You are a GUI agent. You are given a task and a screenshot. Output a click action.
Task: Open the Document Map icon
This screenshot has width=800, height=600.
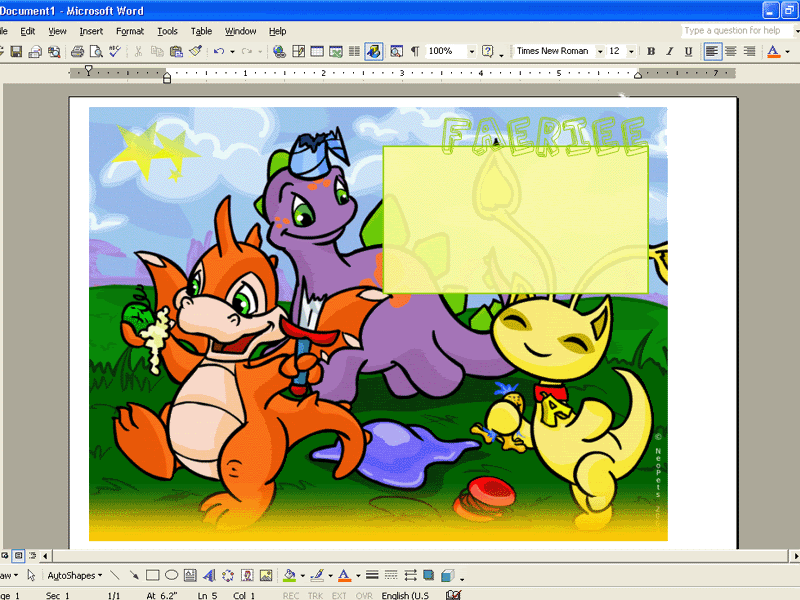[x=396, y=51]
